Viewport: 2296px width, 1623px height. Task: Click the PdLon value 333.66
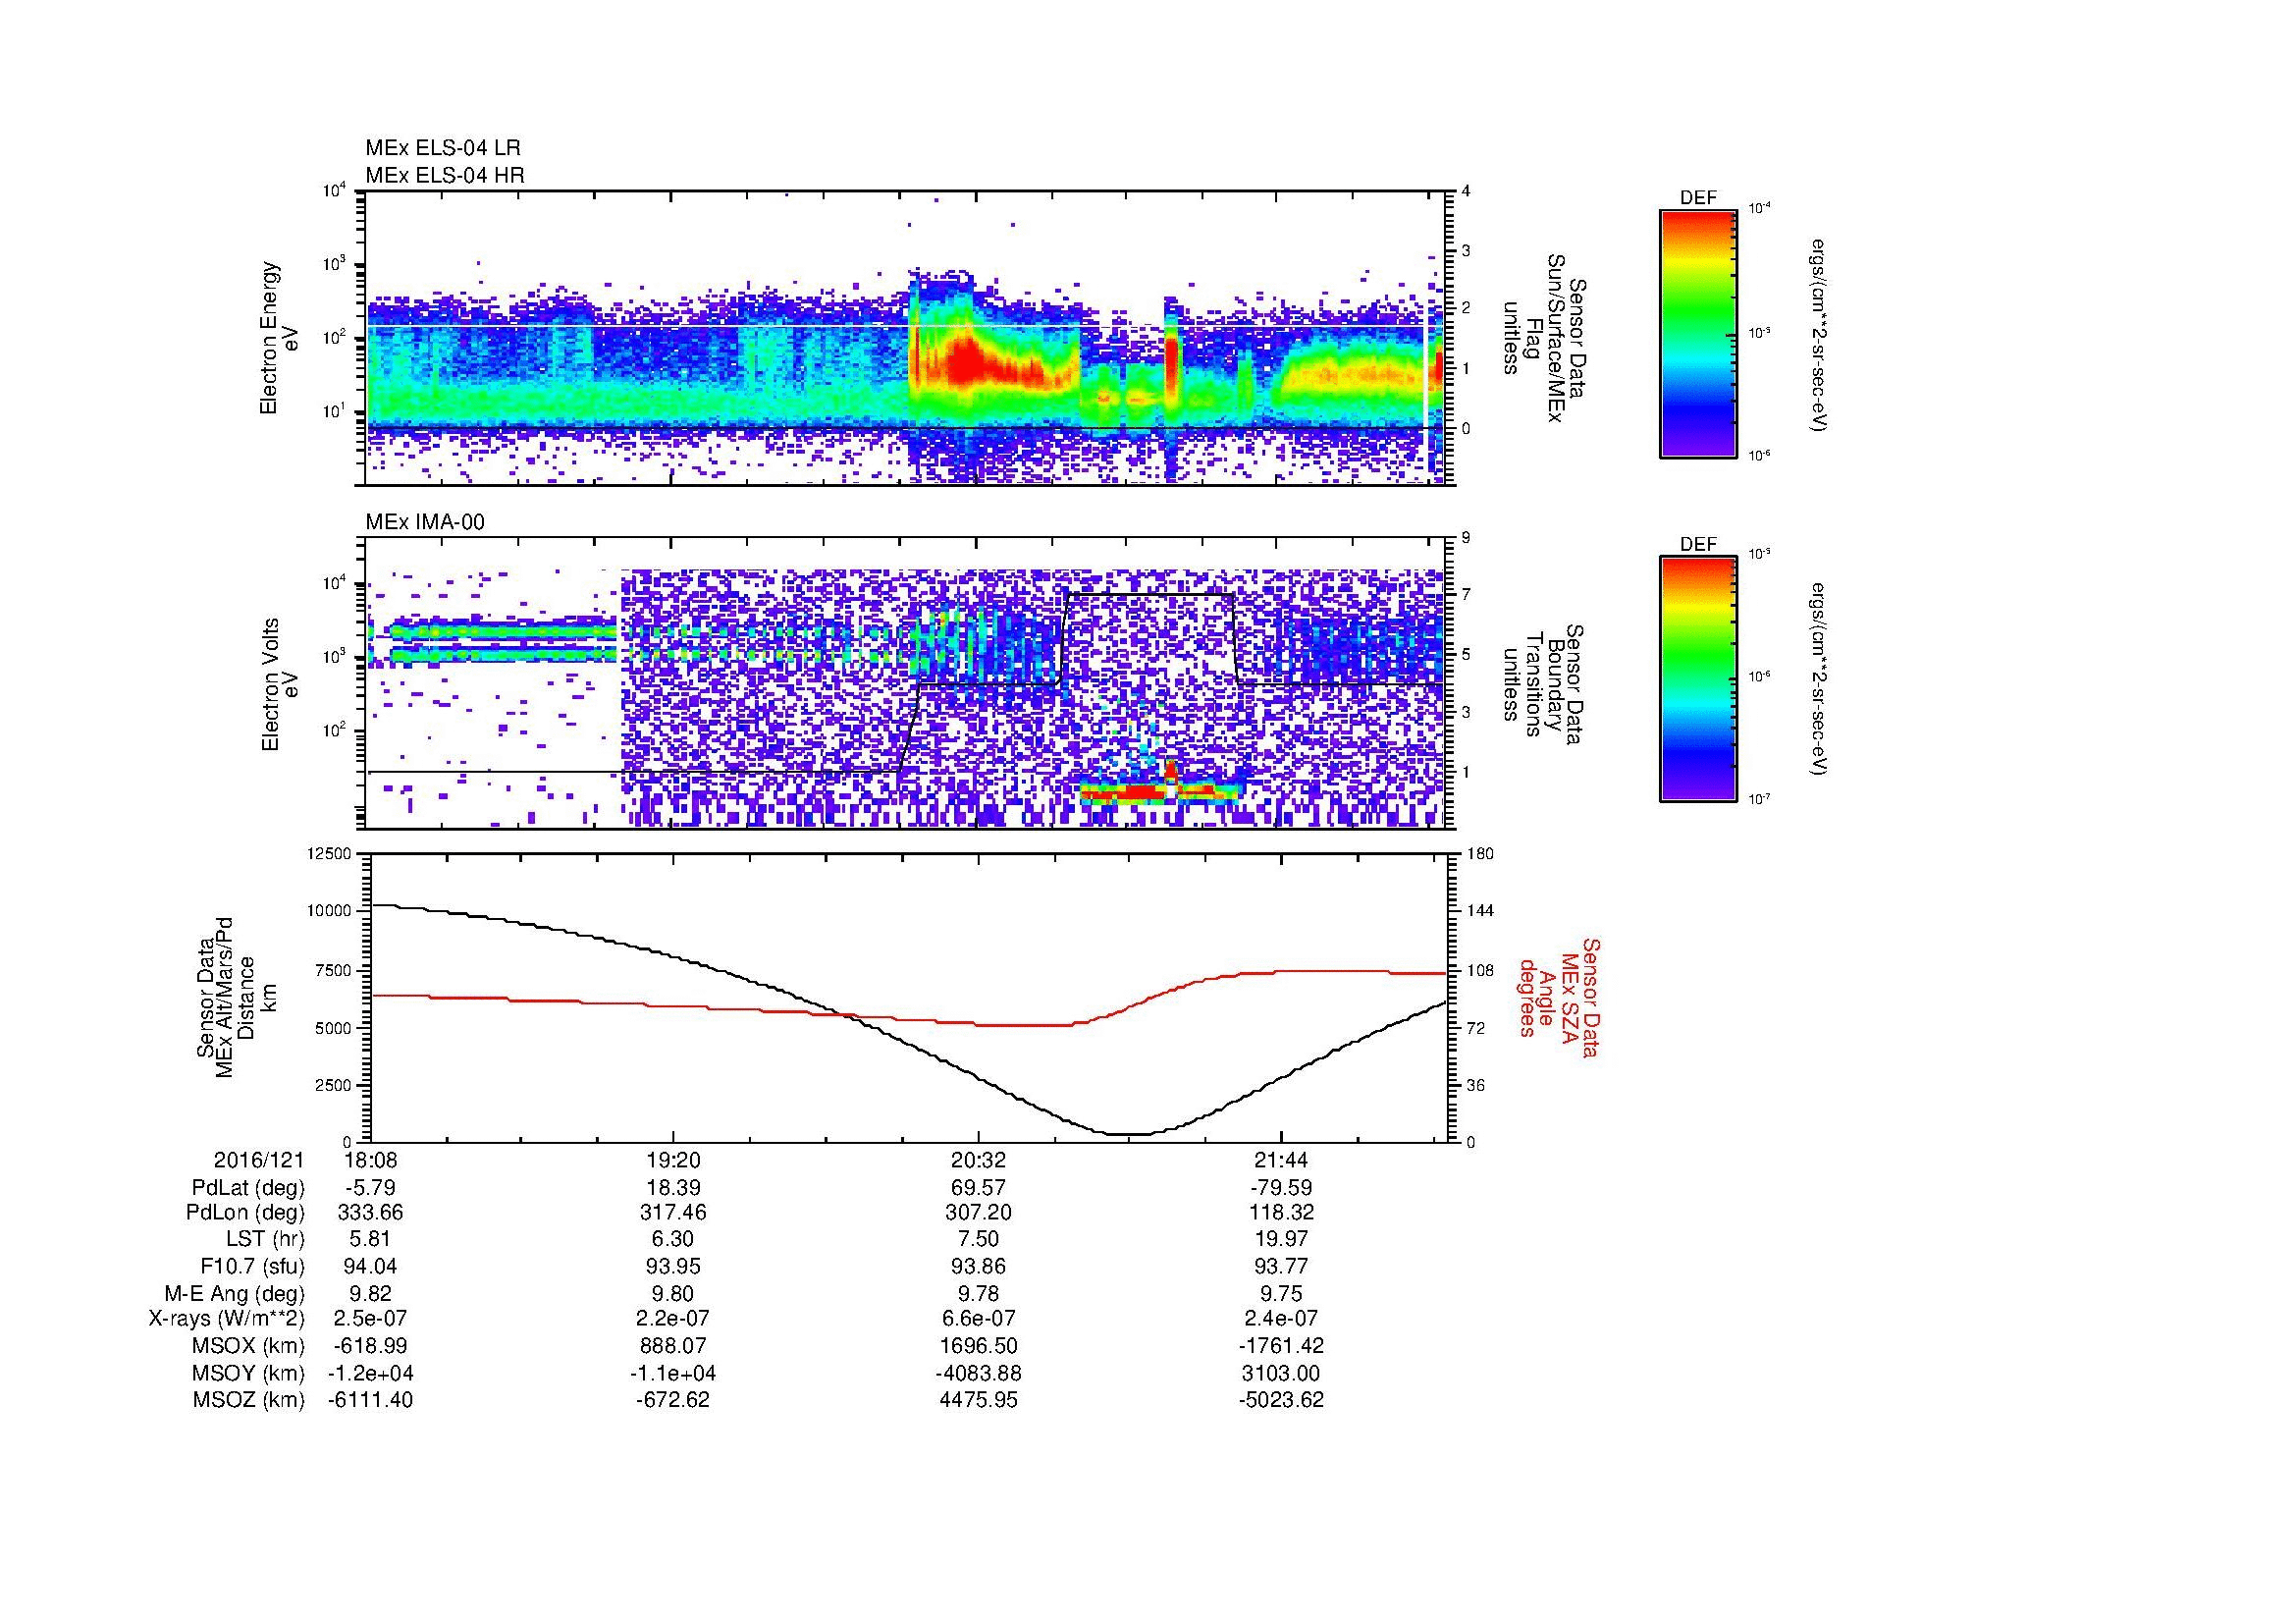point(371,1213)
